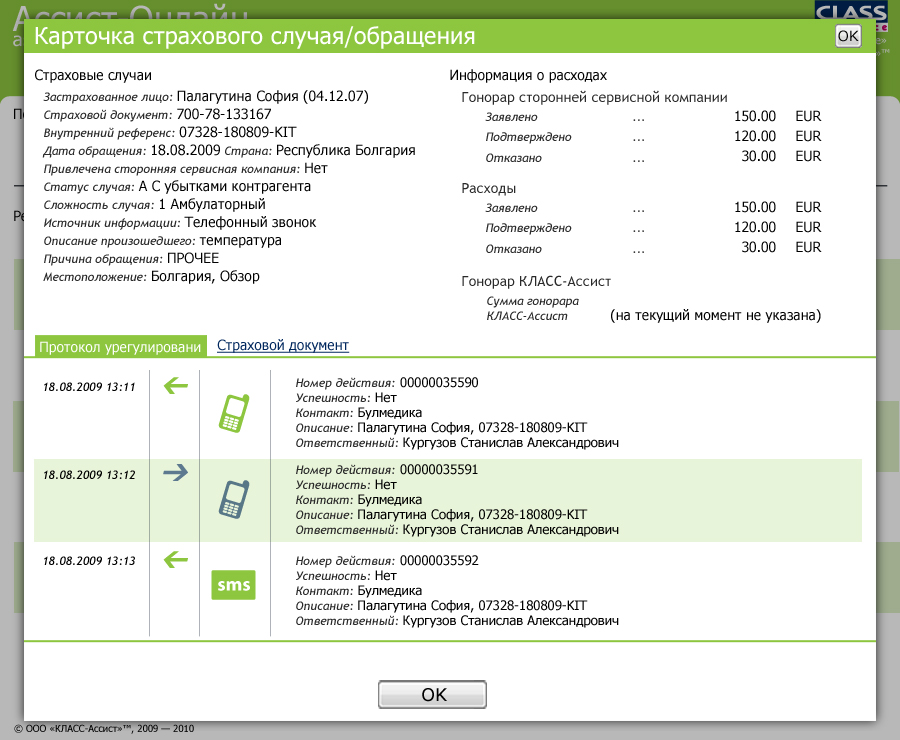900x740 pixels.
Task: Expand details for Подтверждено in the fee section
Action: [x=638, y=137]
